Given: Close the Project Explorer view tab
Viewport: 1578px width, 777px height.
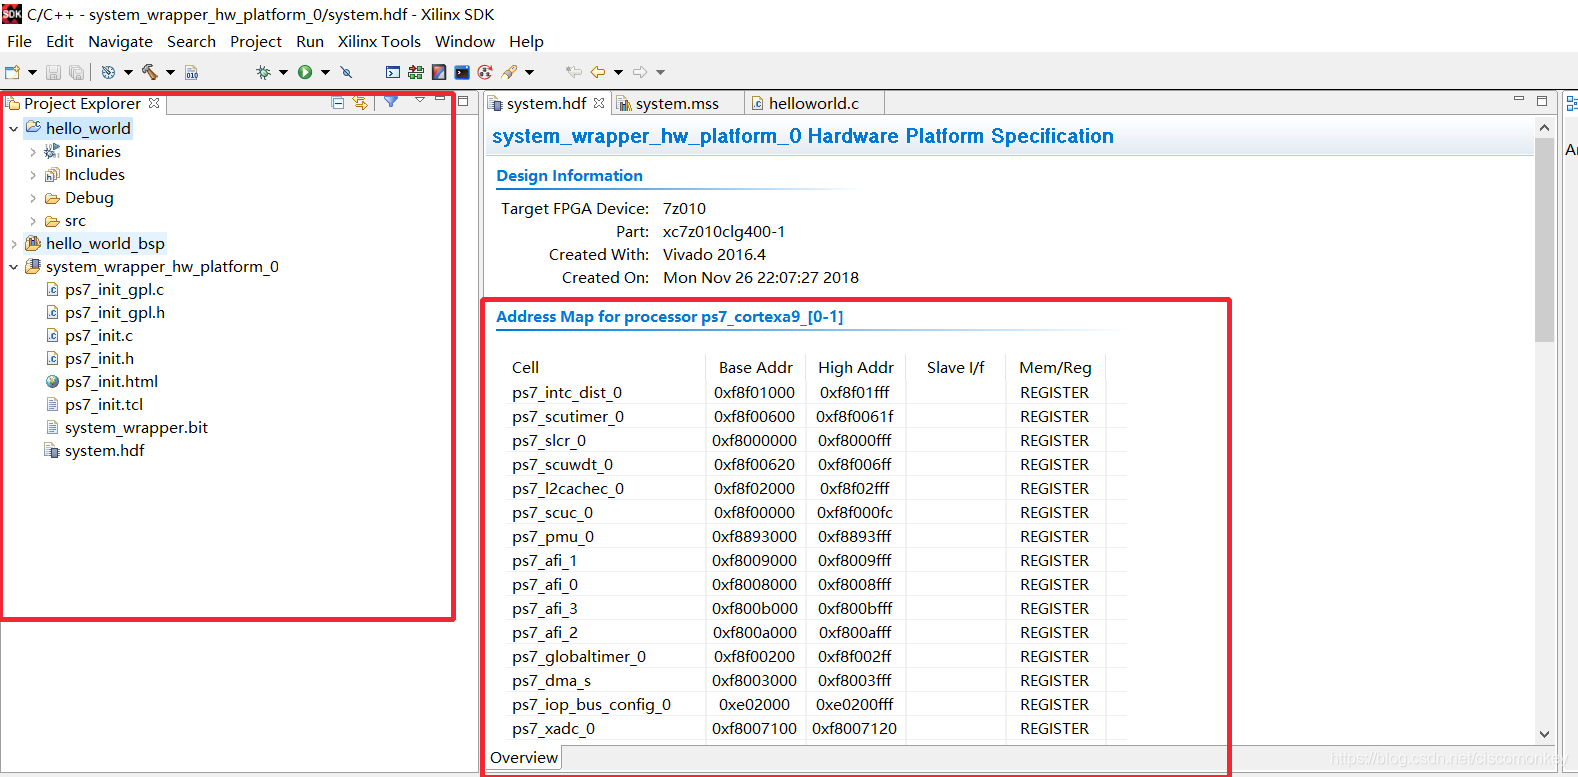Looking at the screenshot, I should coord(154,103).
